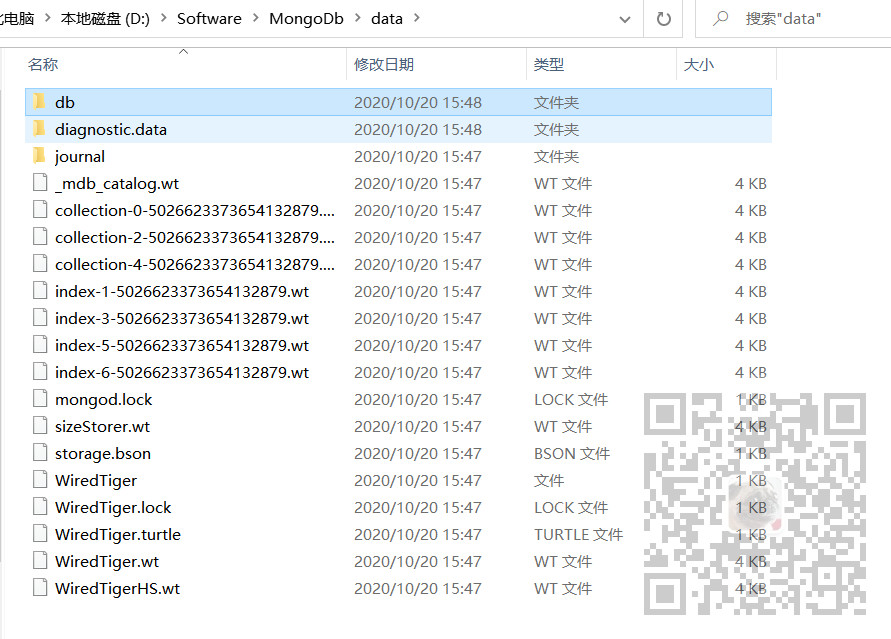Click the diagnostic.data folder icon
The image size is (891, 639).
point(39,129)
